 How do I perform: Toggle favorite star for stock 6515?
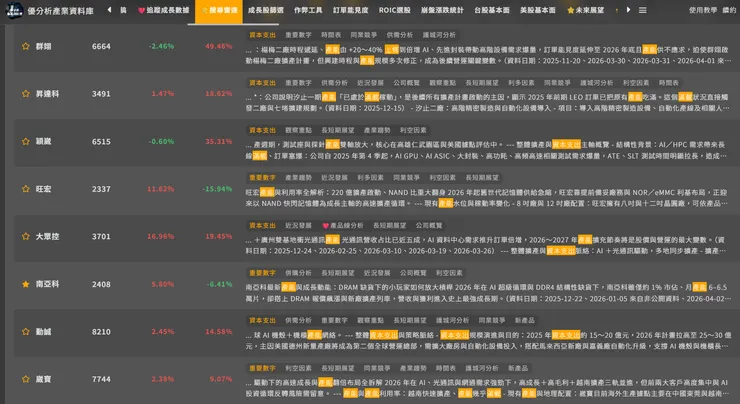(x=25, y=142)
